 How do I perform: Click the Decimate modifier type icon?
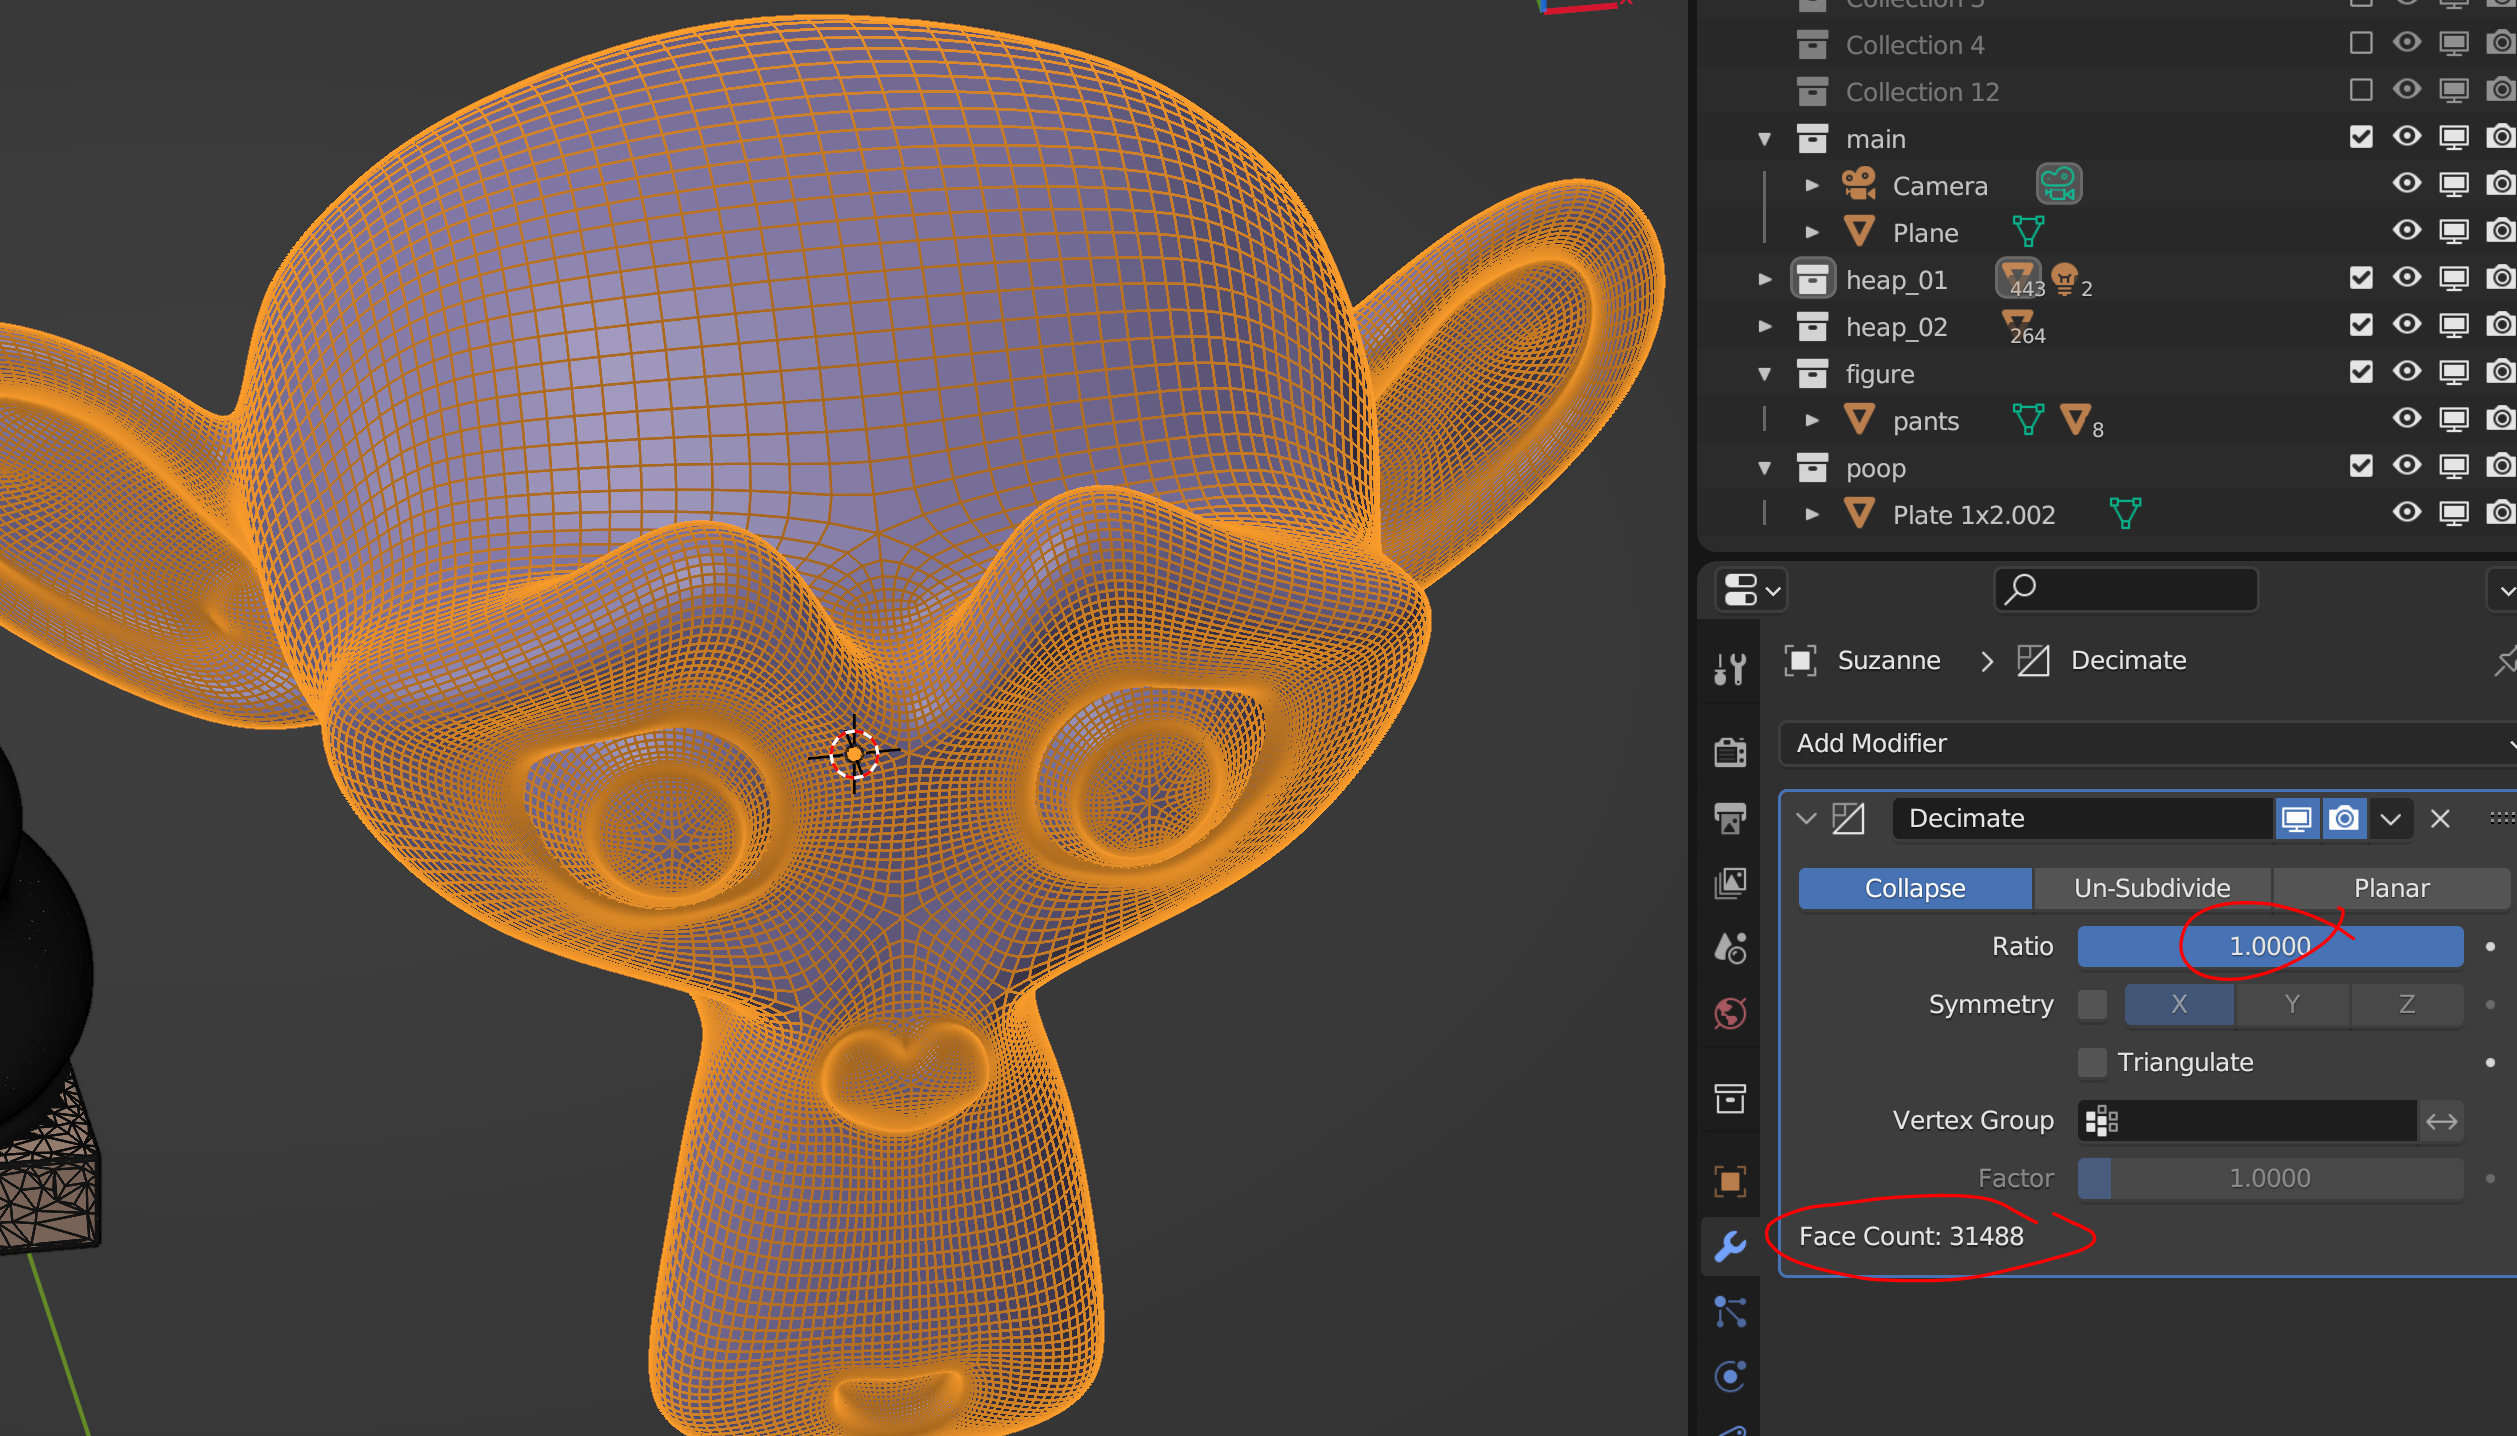pyautogui.click(x=1848, y=818)
